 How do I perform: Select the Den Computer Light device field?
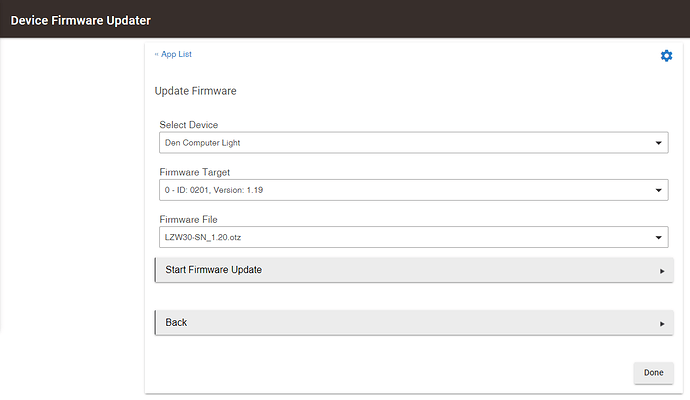(400, 143)
